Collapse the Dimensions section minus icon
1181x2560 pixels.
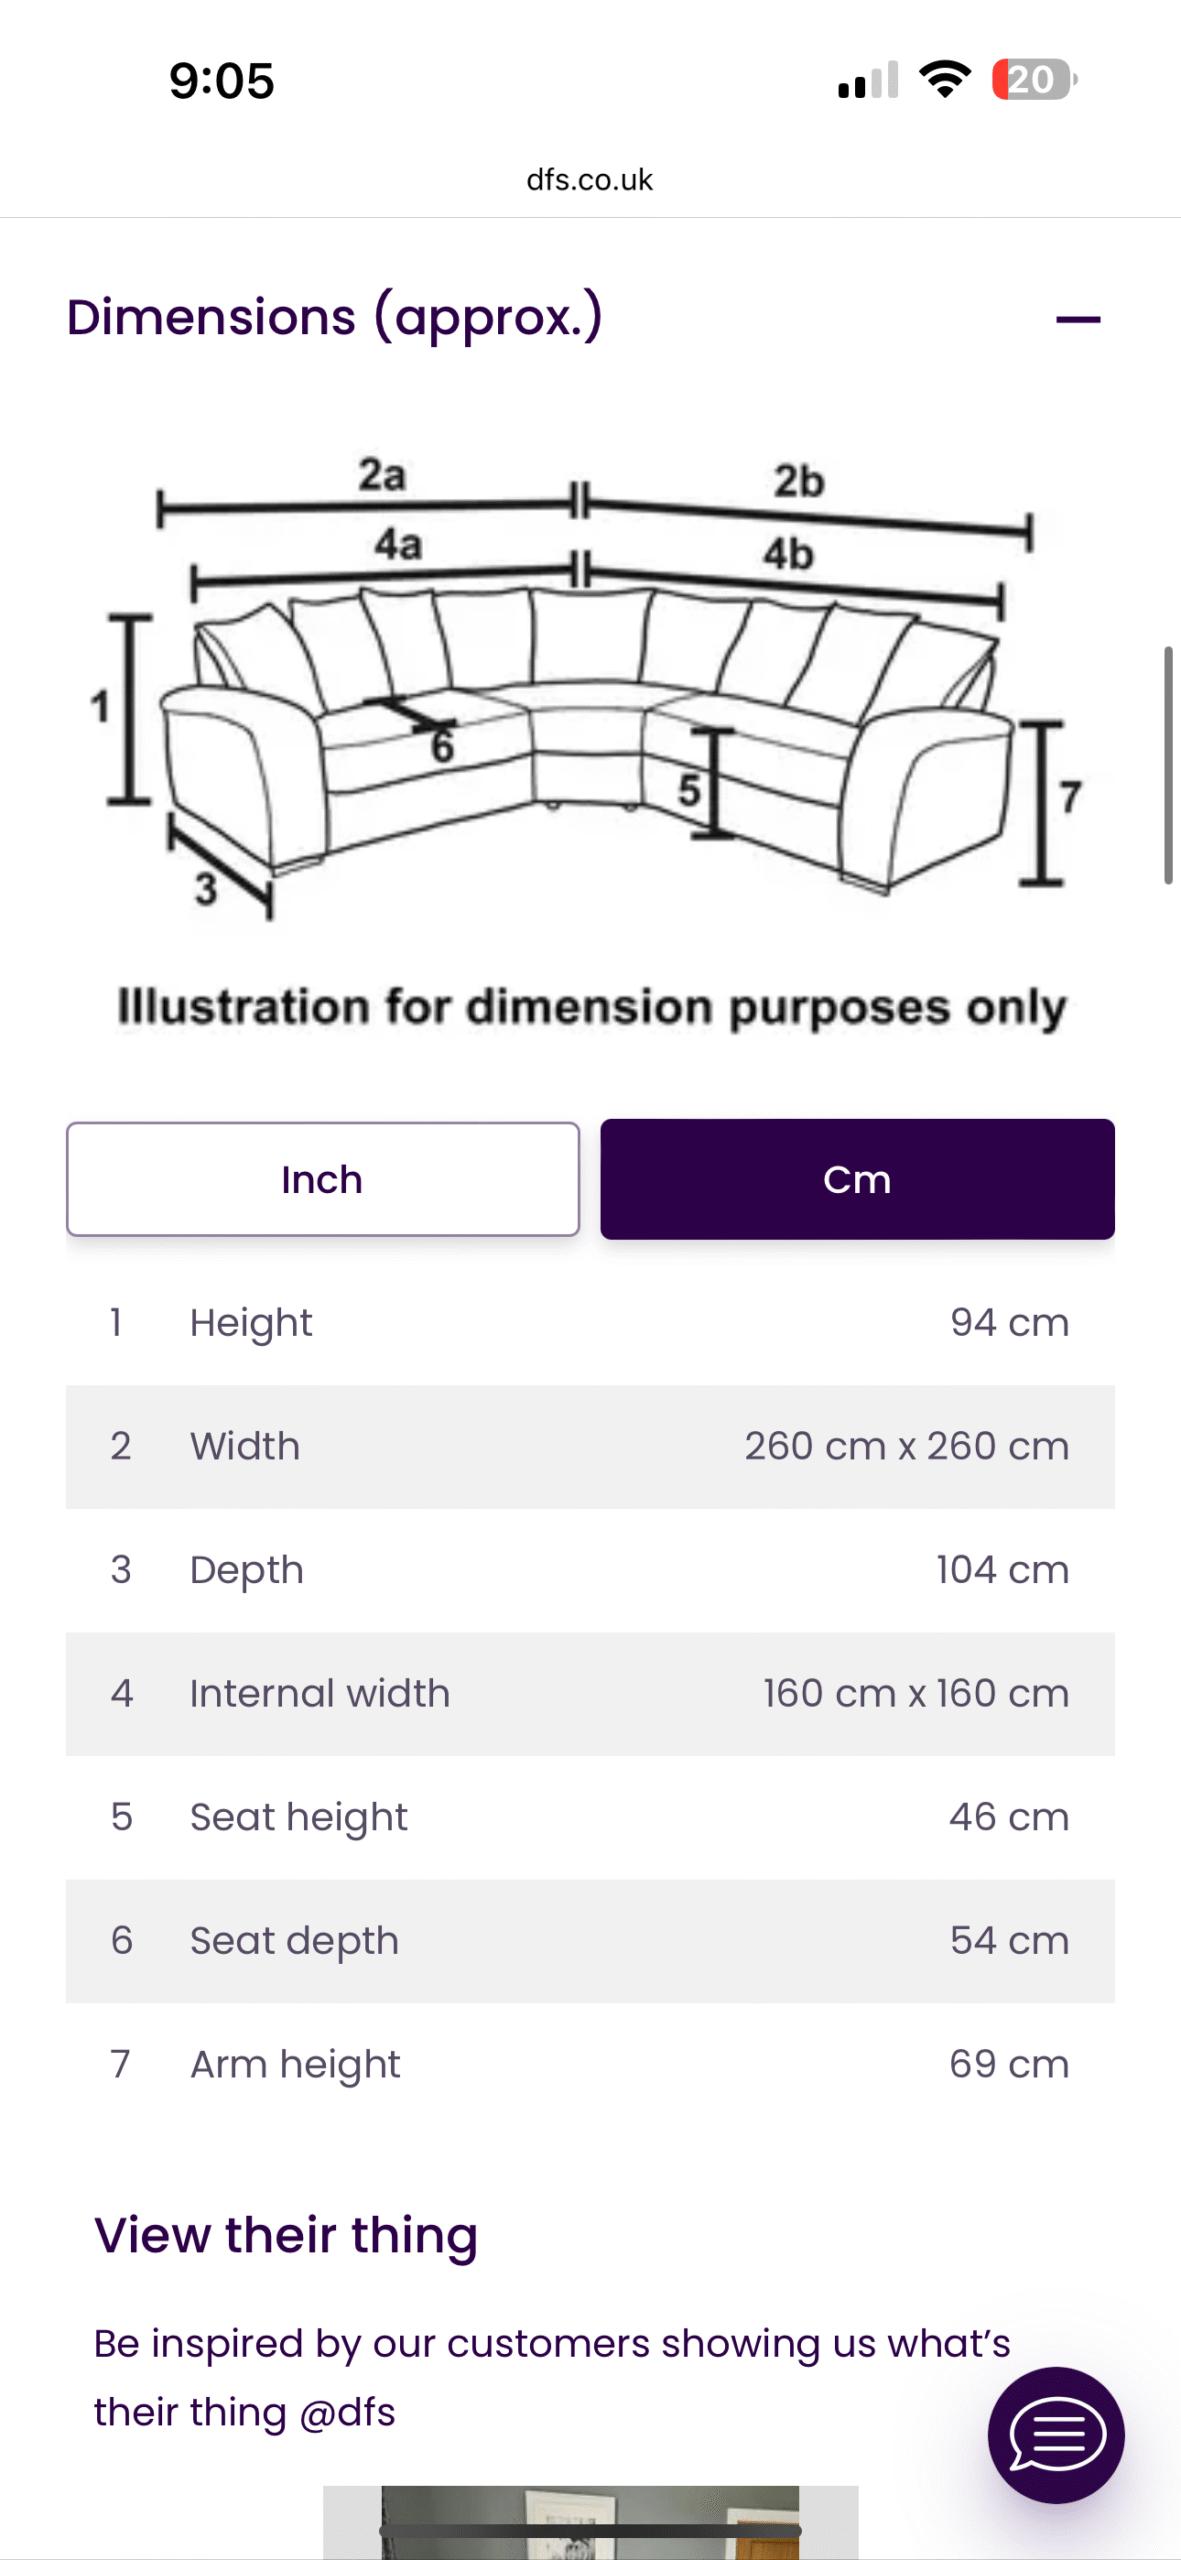click(x=1077, y=320)
